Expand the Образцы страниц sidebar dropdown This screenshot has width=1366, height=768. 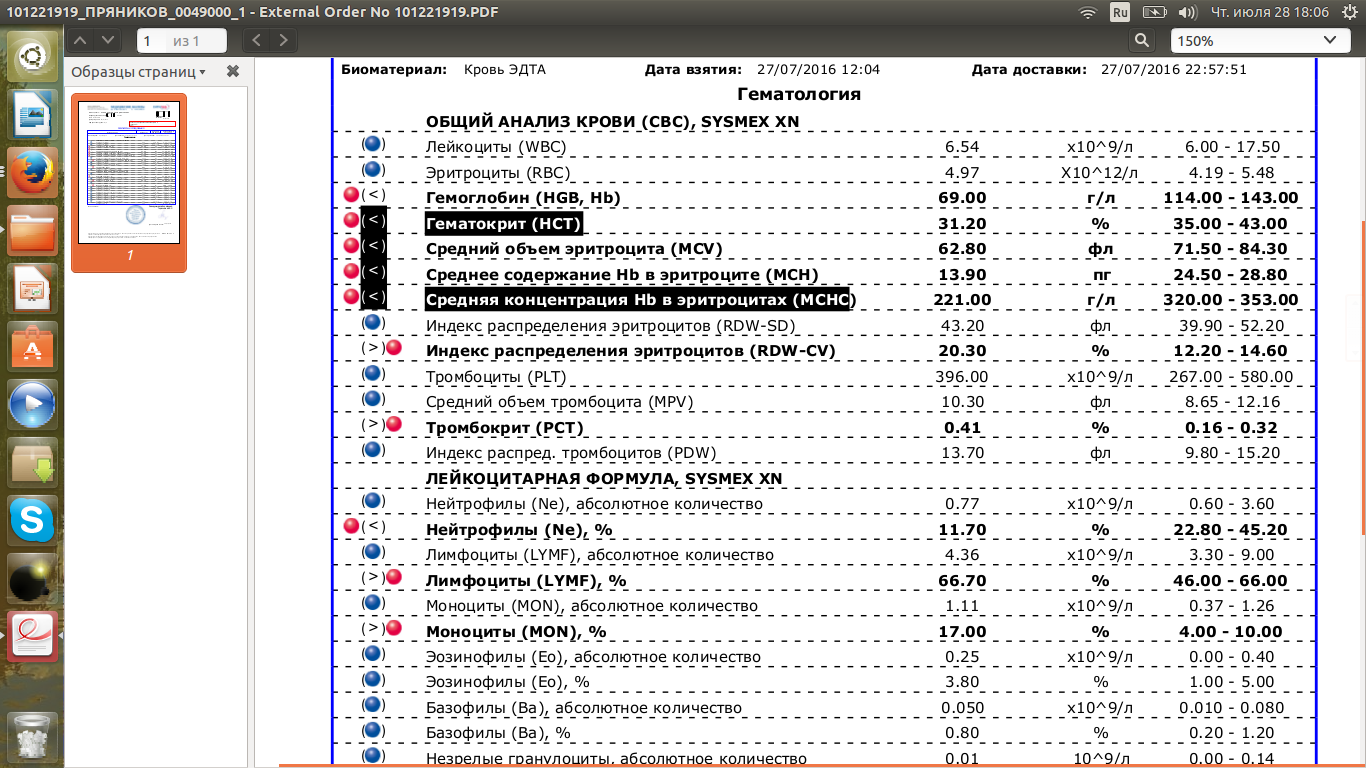pos(138,72)
